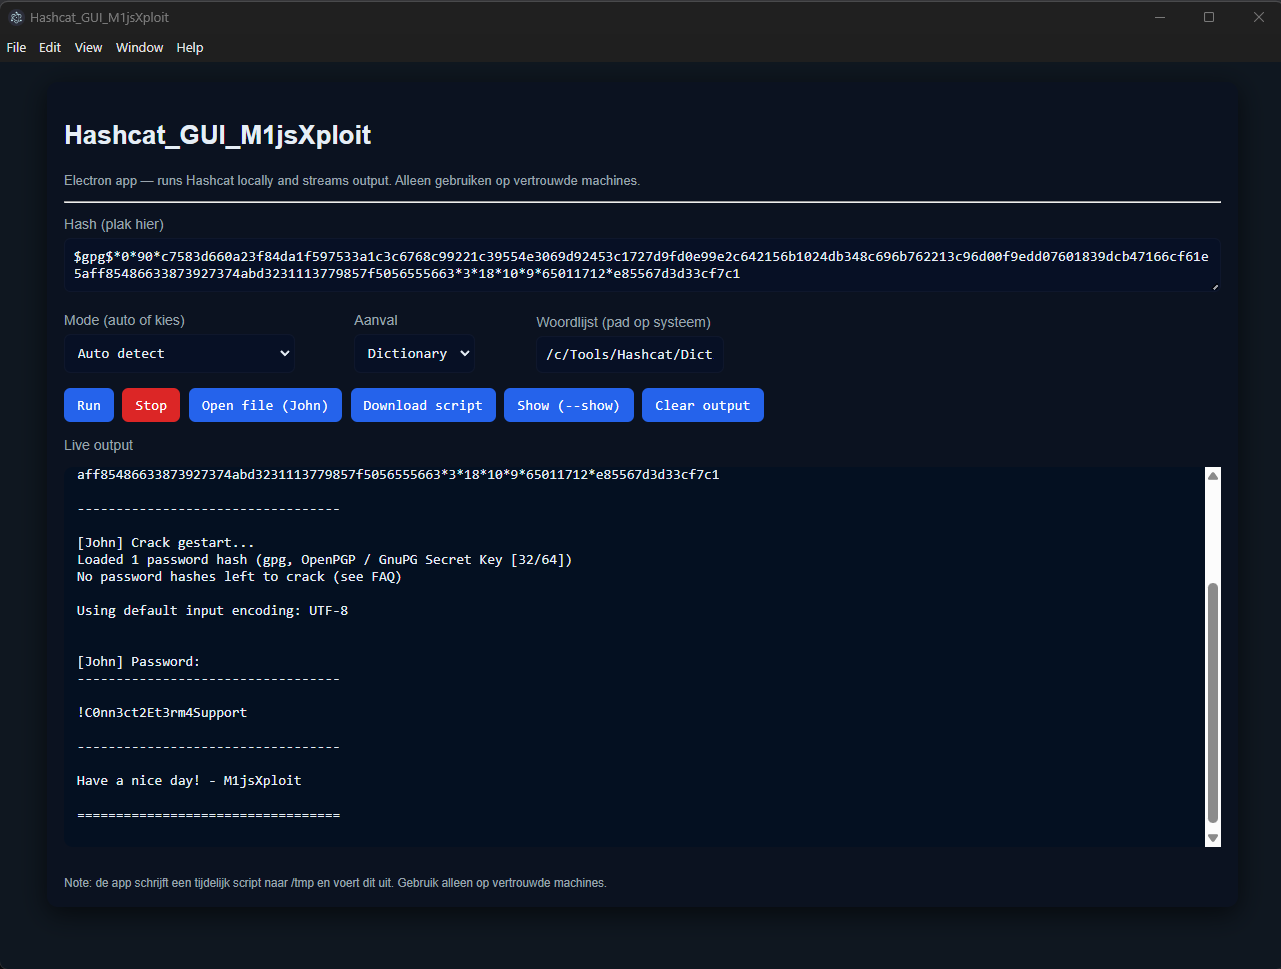
Task: Click the live output scrollbar thumb
Action: (x=1213, y=703)
